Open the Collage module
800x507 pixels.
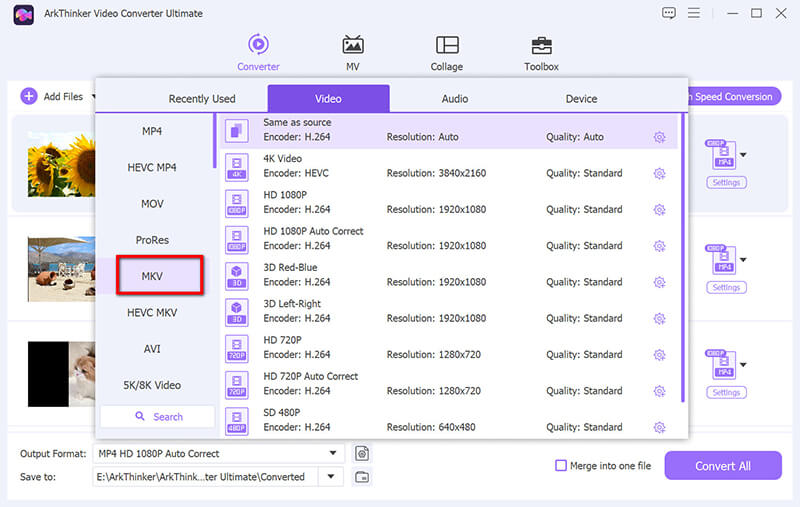point(446,53)
